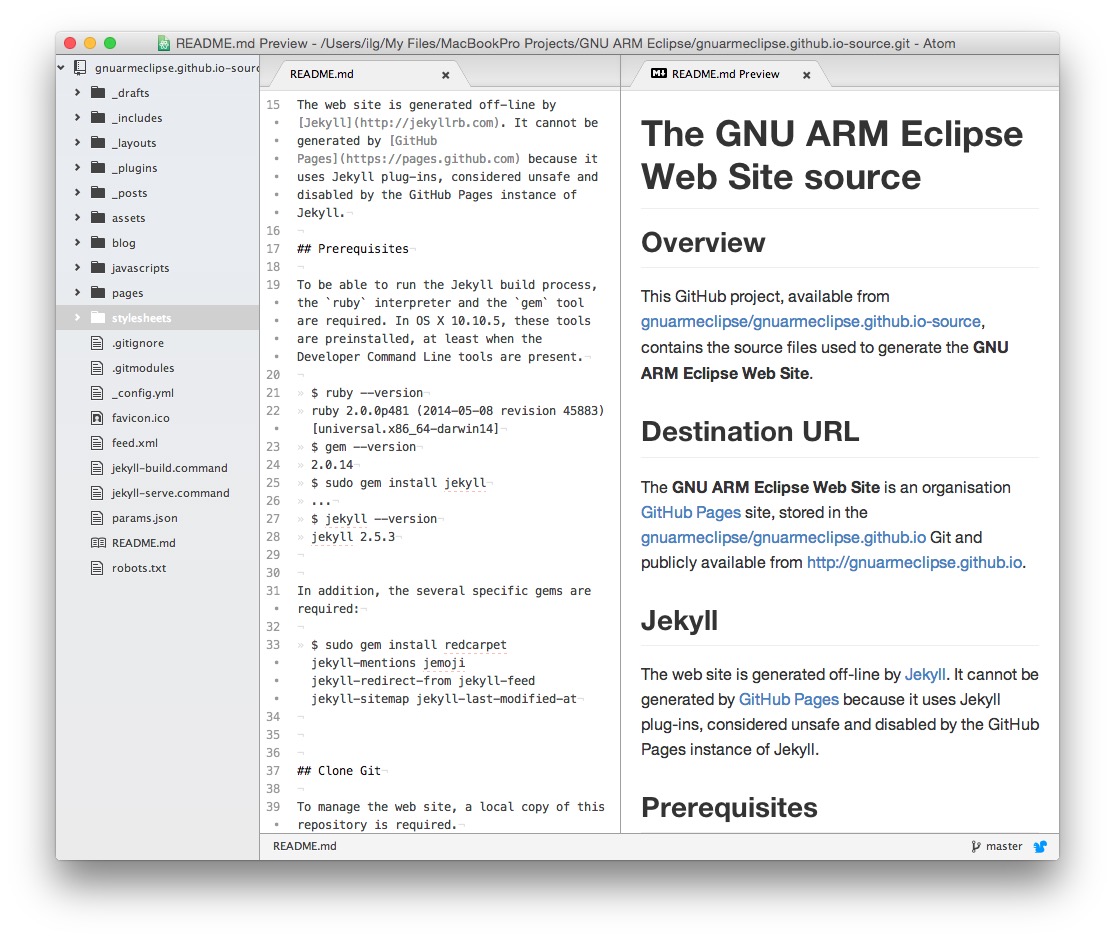Expand the _drafts folder chevron
Image resolution: width=1115 pixels, height=940 pixels.
coord(78,92)
